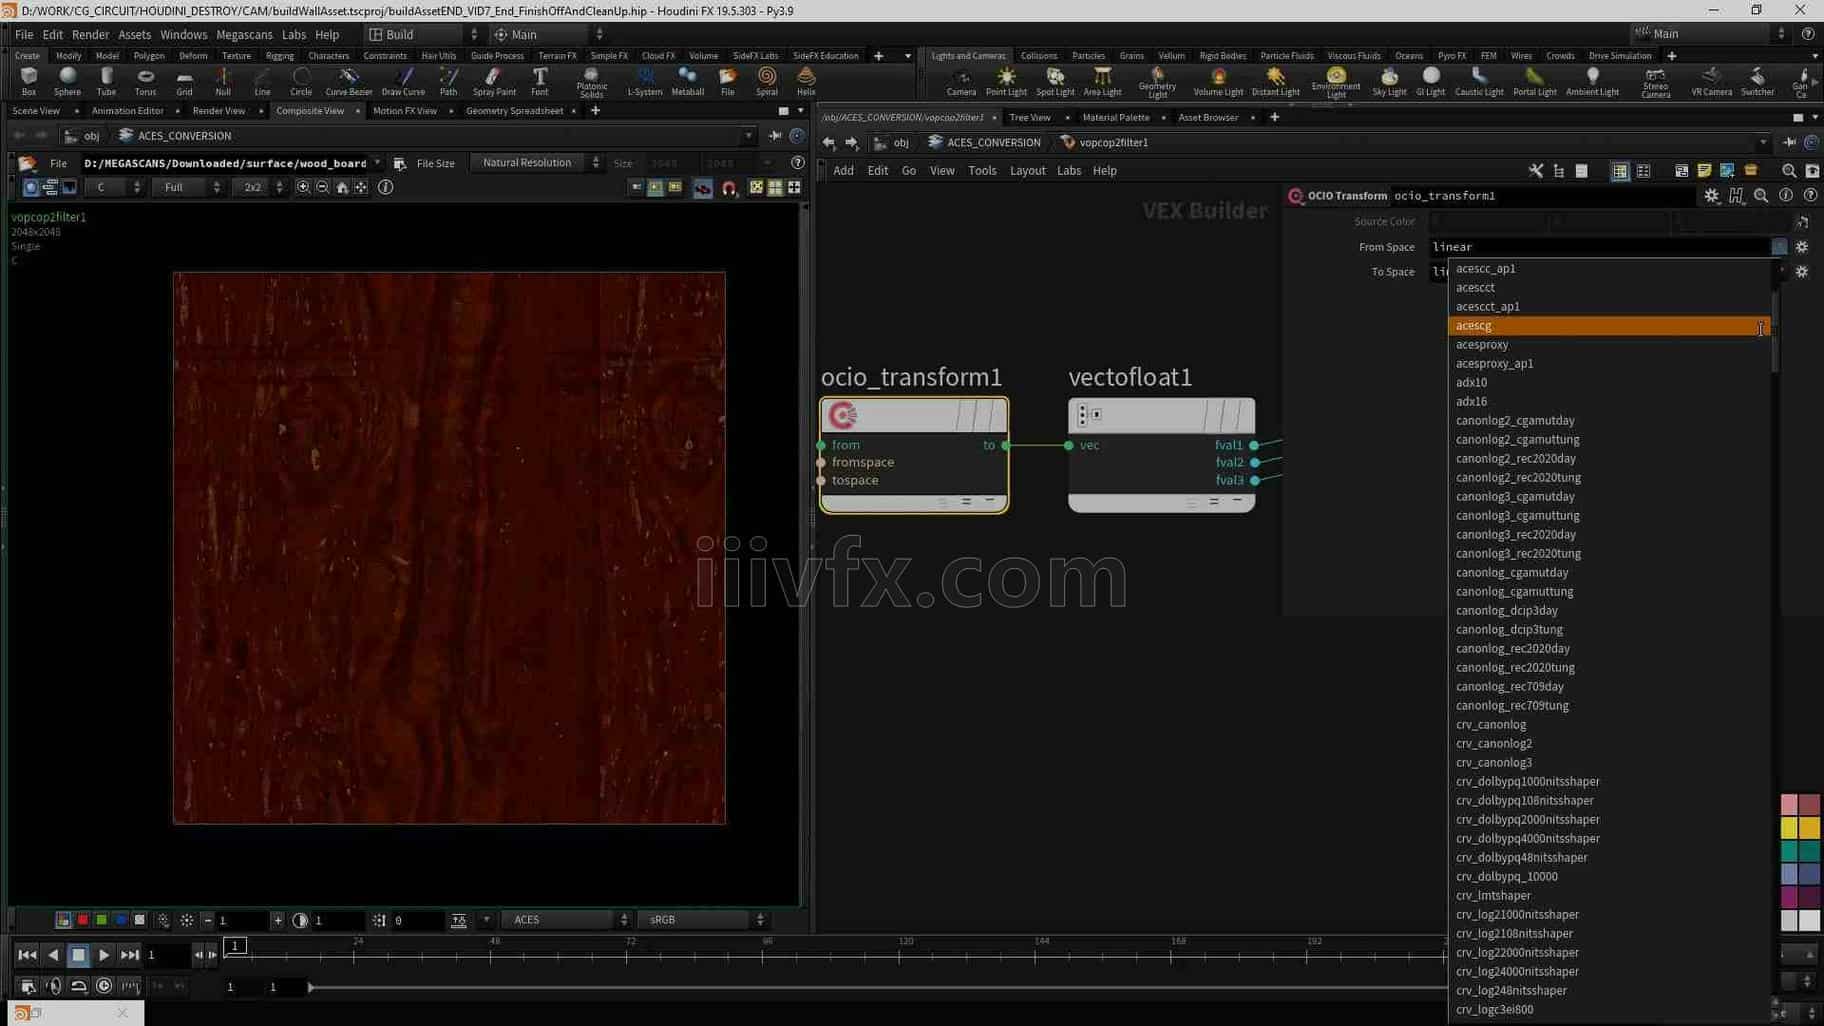This screenshot has height=1026, width=1824.
Task: Add a Camera from the shelf
Action: [x=961, y=81]
